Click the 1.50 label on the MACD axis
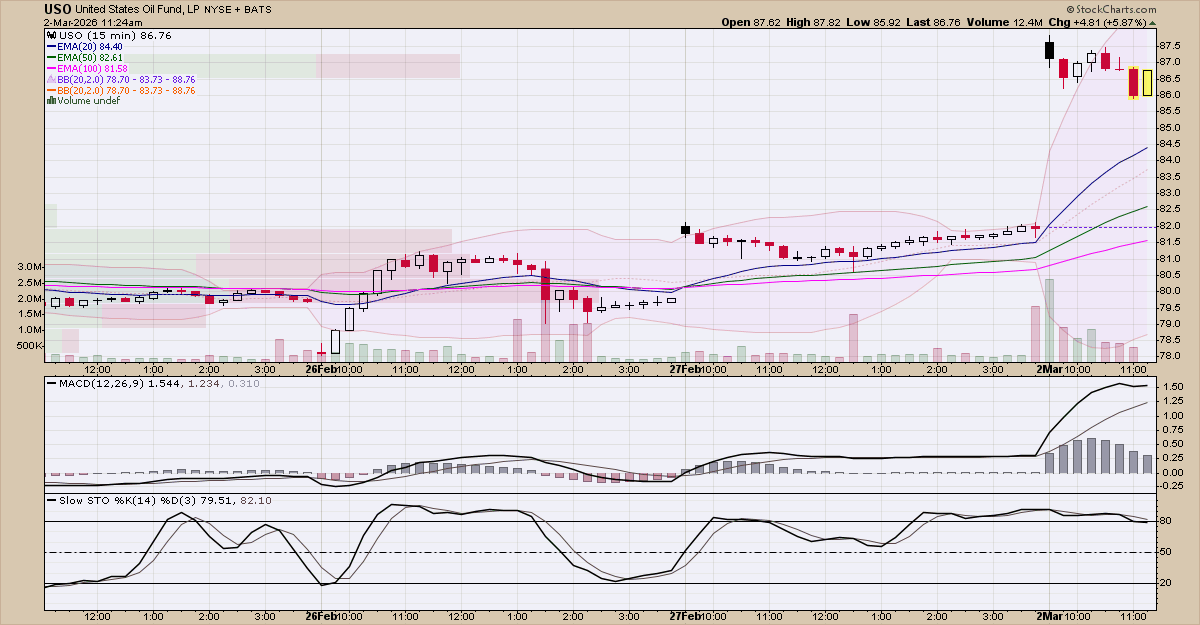This screenshot has width=1200, height=625. (1172, 386)
